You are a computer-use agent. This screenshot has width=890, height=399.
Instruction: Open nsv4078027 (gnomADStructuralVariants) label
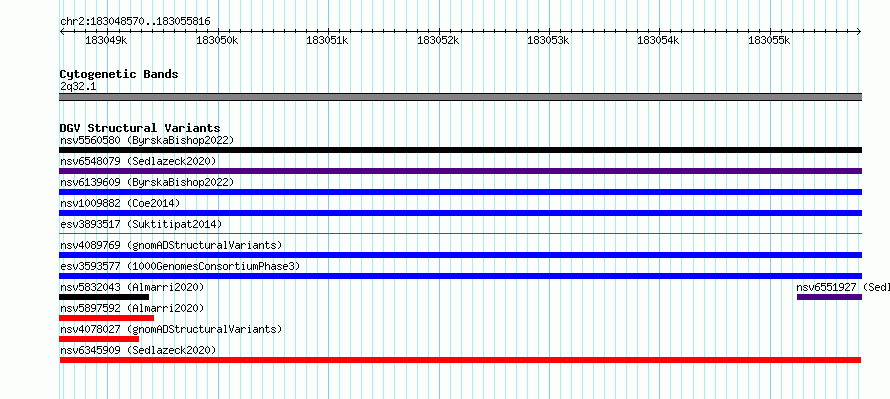[x=171, y=329]
